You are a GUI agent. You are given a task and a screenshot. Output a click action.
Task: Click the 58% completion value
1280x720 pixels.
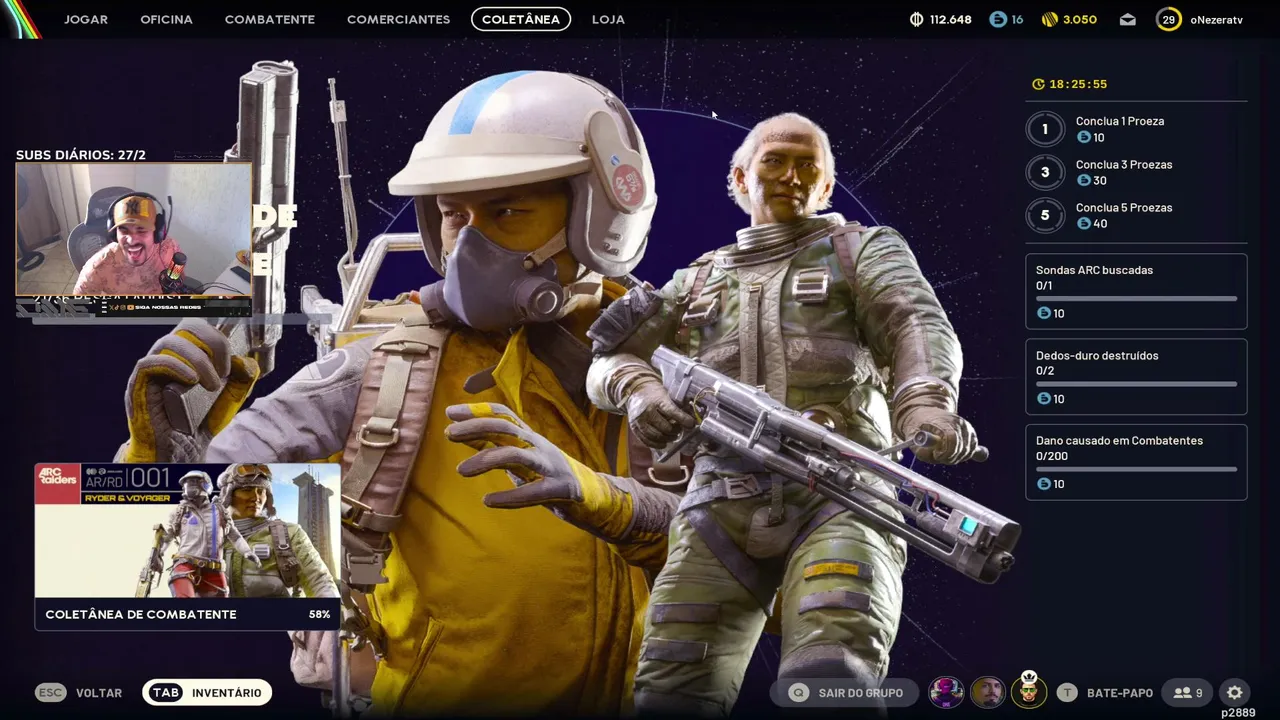319,614
